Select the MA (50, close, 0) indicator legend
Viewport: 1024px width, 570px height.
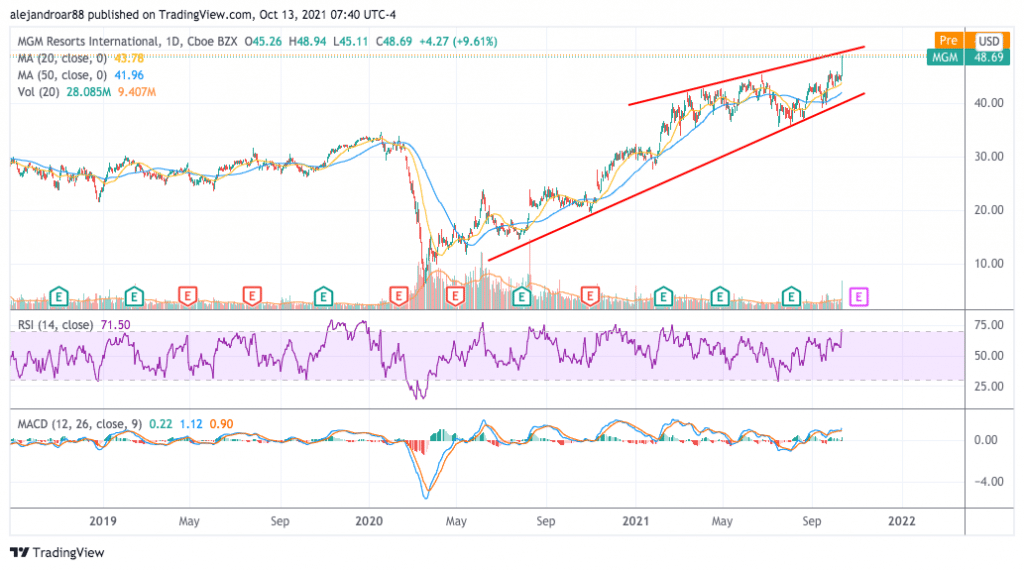(x=62, y=75)
